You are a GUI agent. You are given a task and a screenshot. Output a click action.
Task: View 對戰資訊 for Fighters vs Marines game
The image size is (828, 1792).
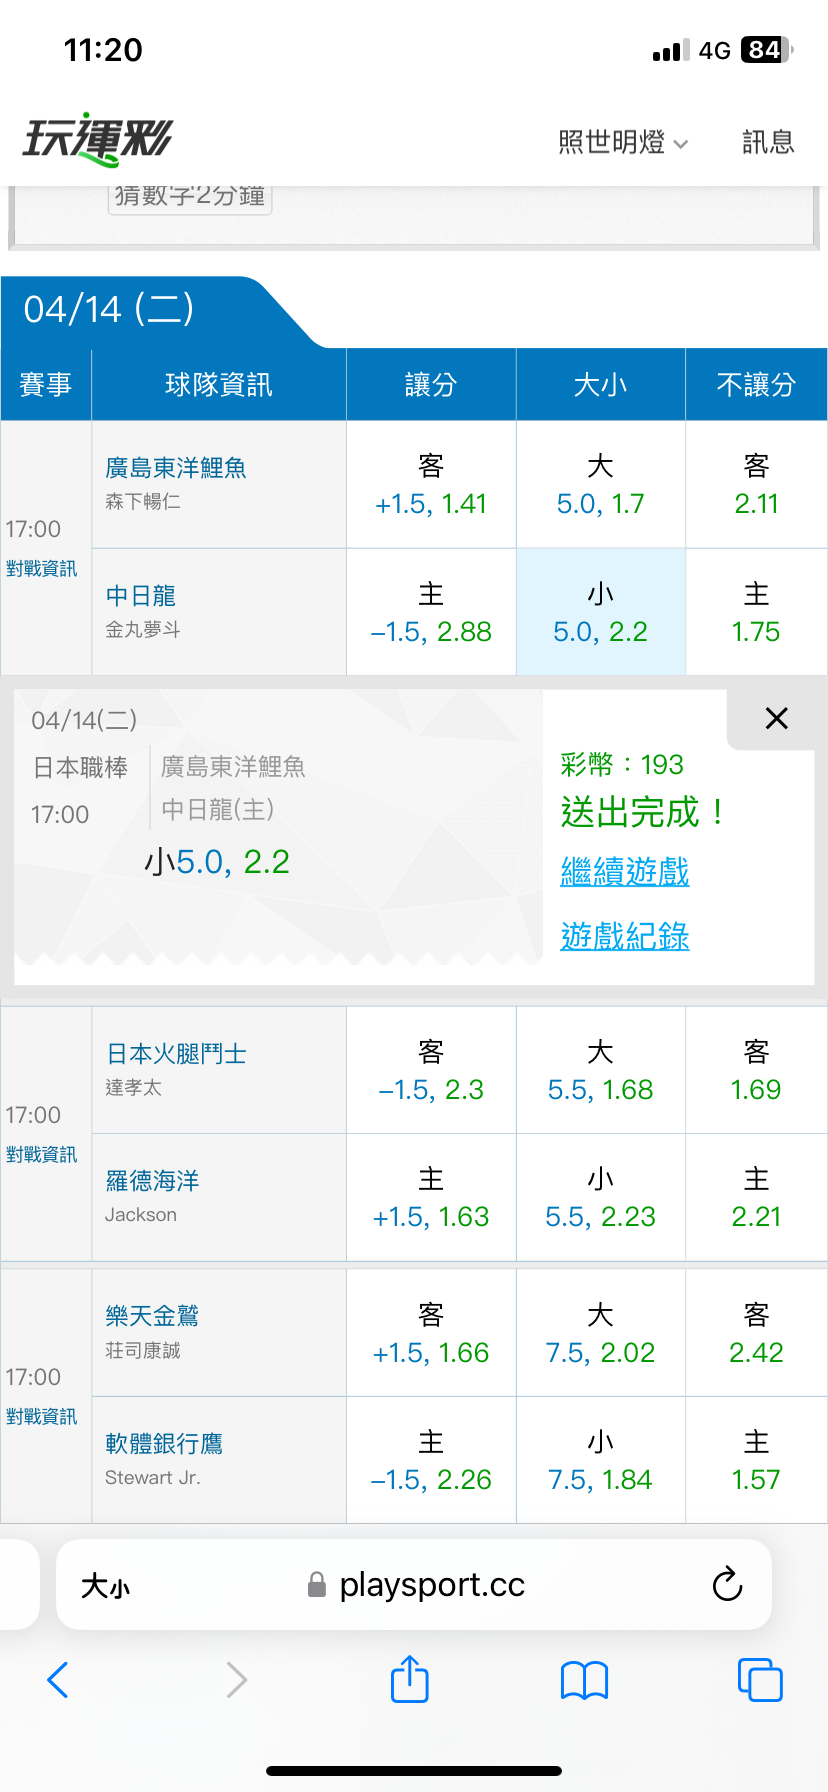click(x=41, y=1155)
